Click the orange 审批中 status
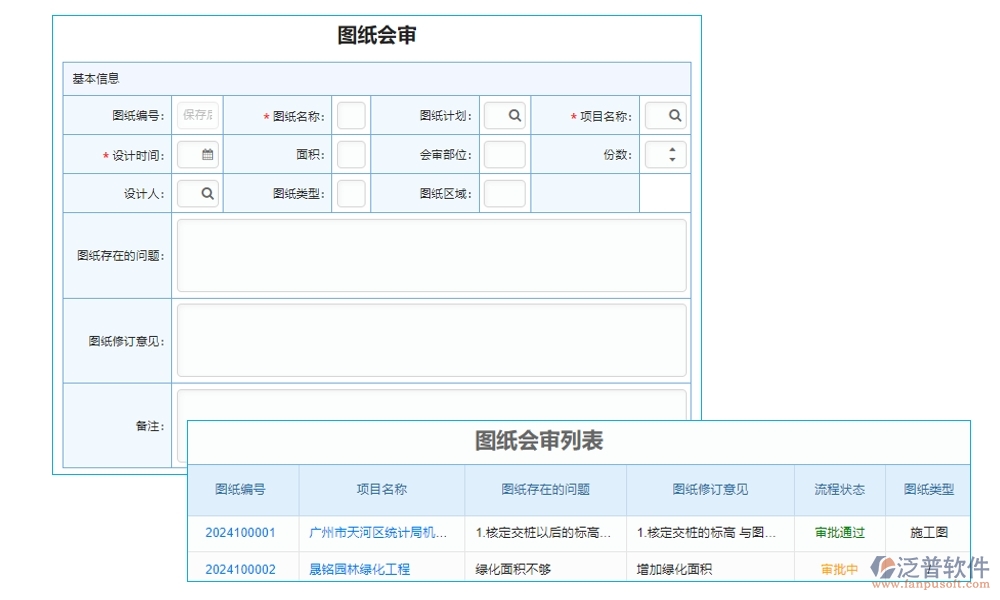 (838, 569)
